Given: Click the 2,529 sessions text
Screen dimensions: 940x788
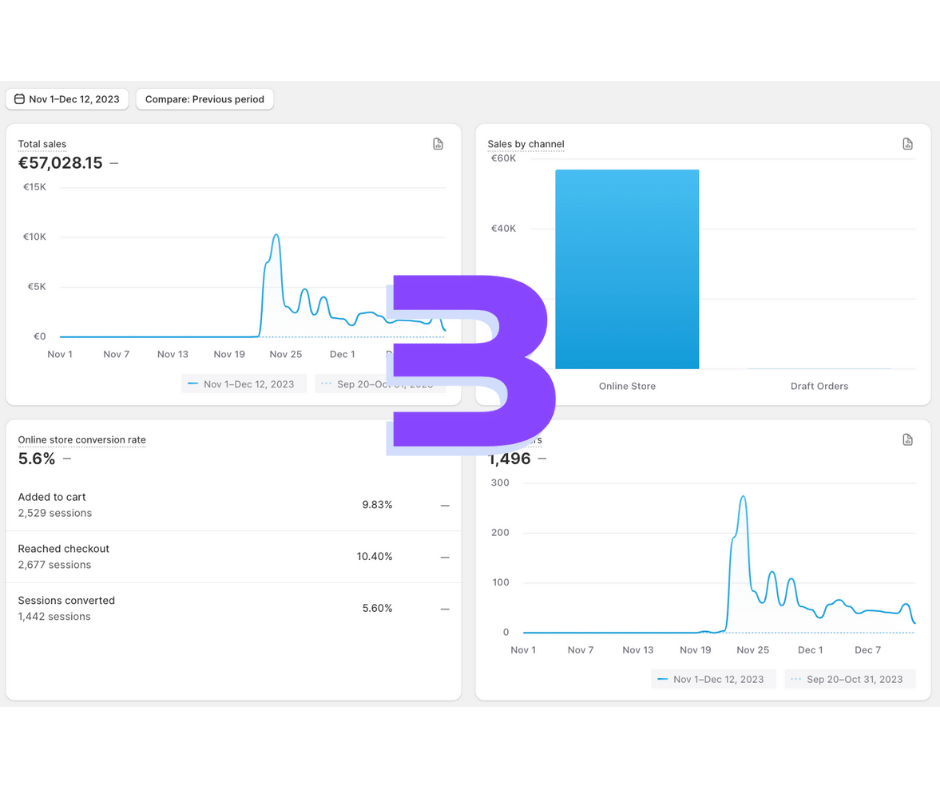Looking at the screenshot, I should [x=55, y=513].
